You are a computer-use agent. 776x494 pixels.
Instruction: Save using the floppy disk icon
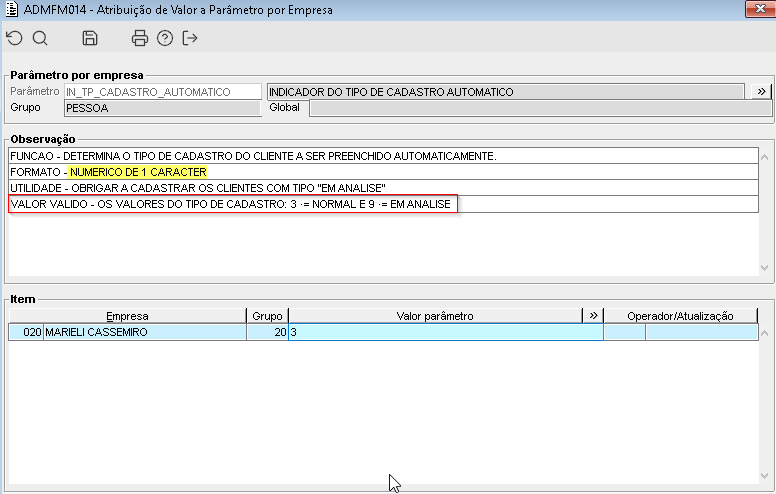[90, 38]
